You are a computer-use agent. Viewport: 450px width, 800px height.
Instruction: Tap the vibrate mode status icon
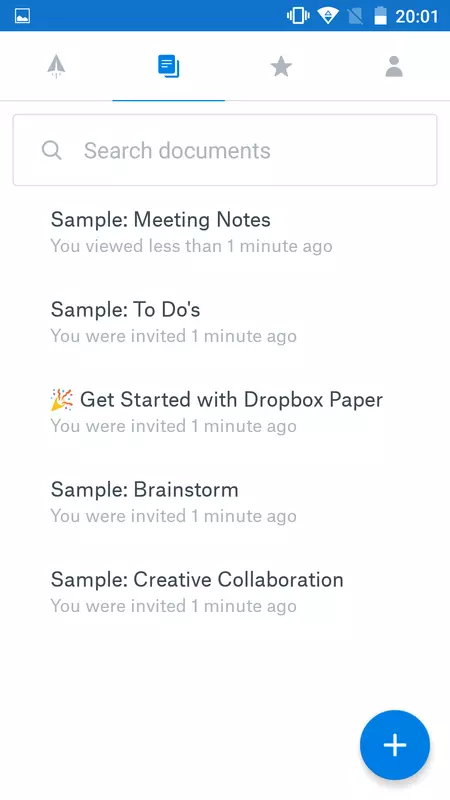[298, 16]
